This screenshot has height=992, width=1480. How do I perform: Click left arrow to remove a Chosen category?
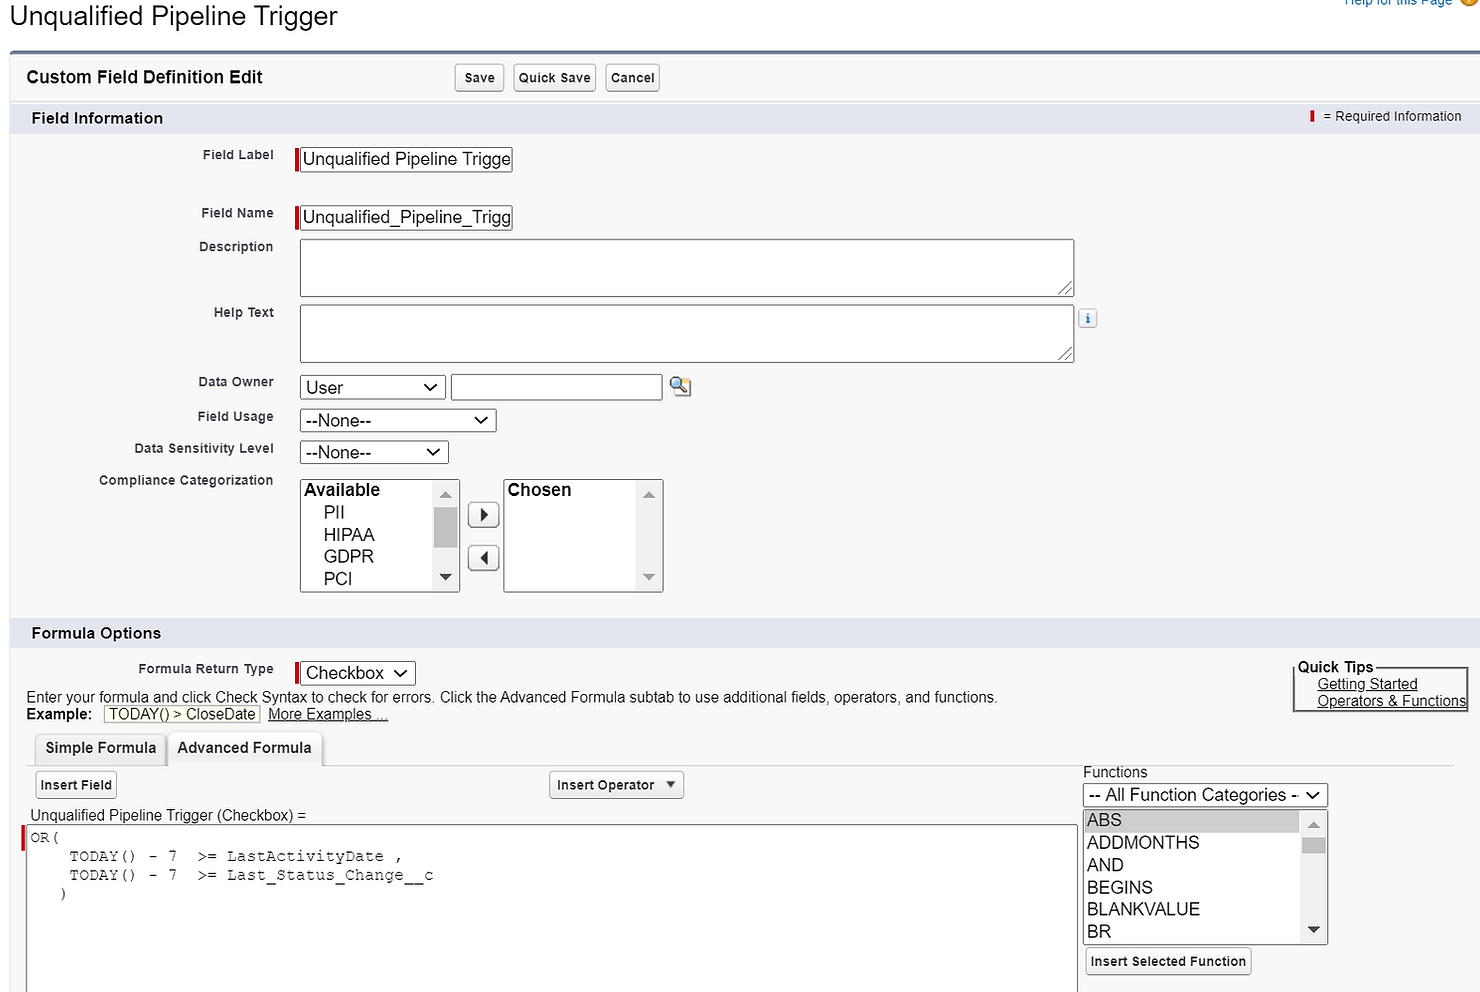click(483, 557)
